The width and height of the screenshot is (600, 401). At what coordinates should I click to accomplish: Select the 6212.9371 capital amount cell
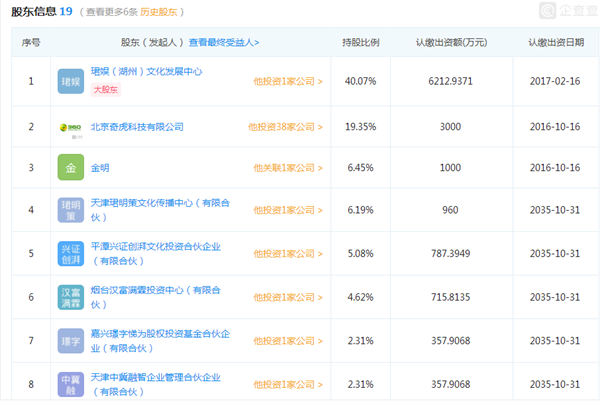pos(450,81)
